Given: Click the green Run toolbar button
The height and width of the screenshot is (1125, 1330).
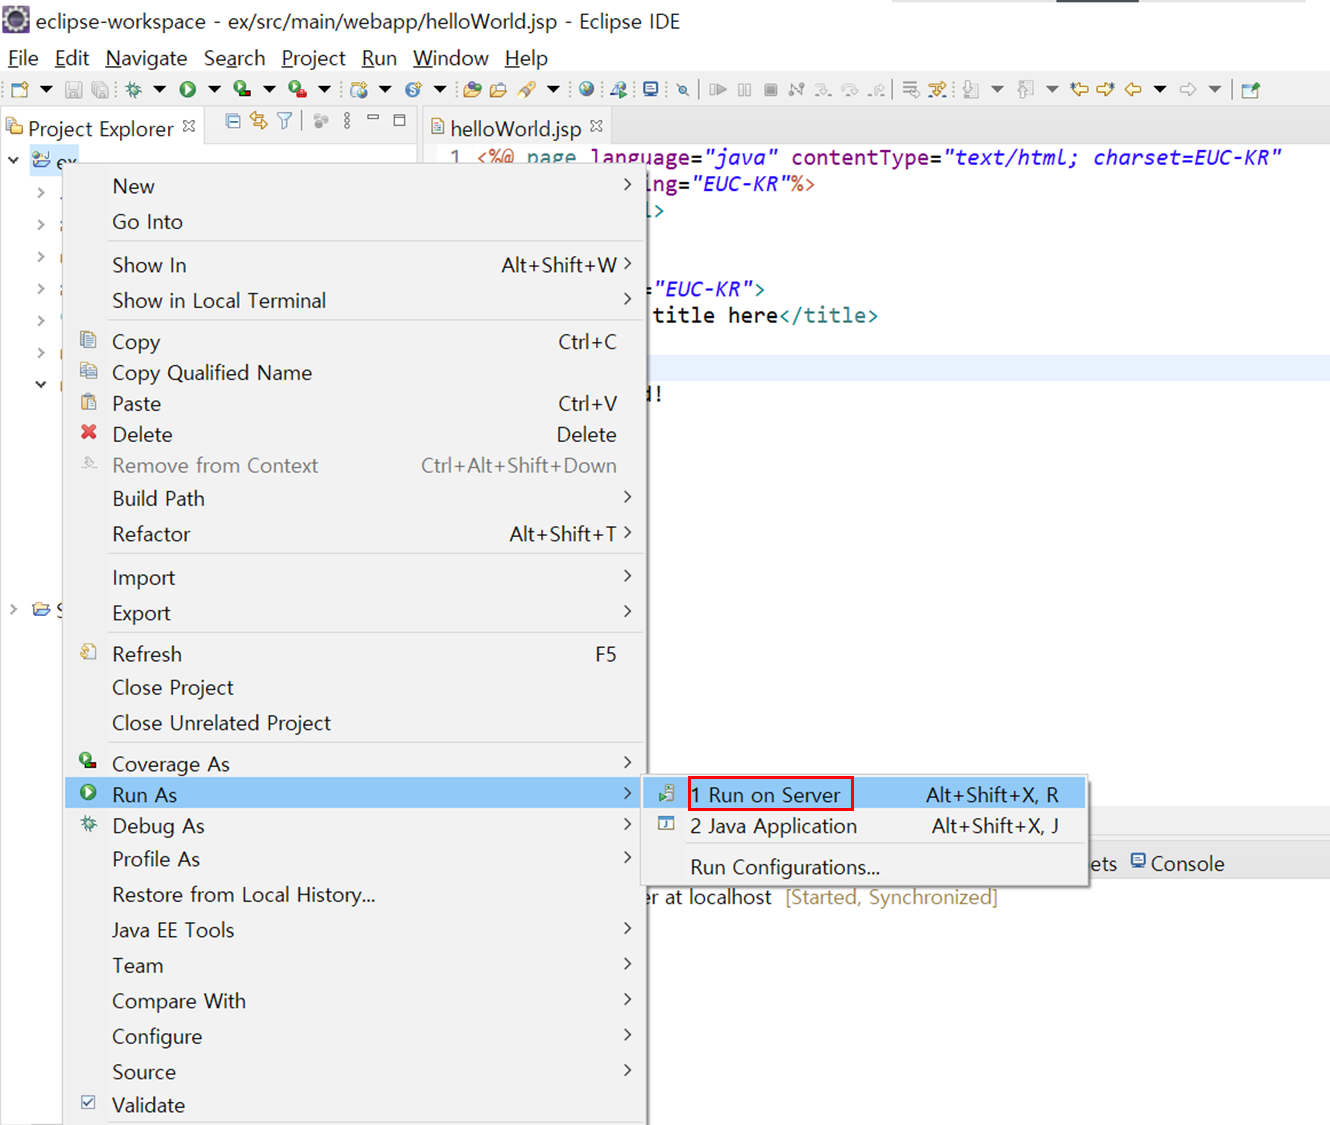Looking at the screenshot, I should coord(187,89).
